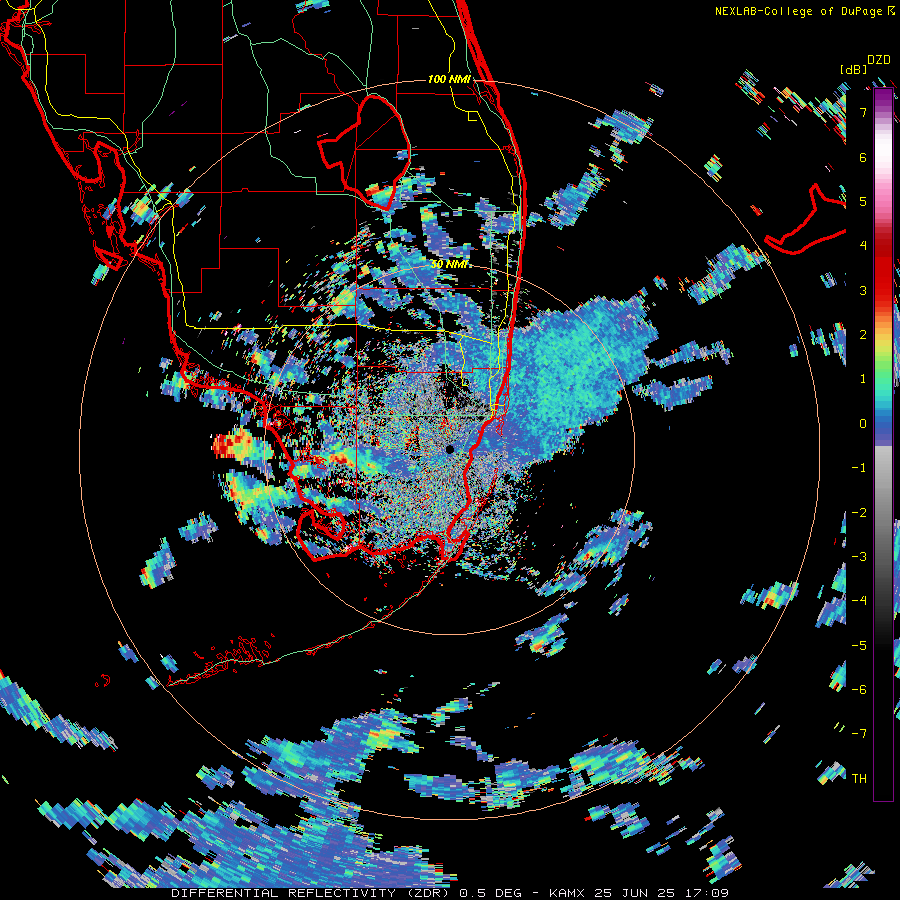Click the 50 NMI range ring label
Screen dimensions: 900x900
tap(449, 265)
